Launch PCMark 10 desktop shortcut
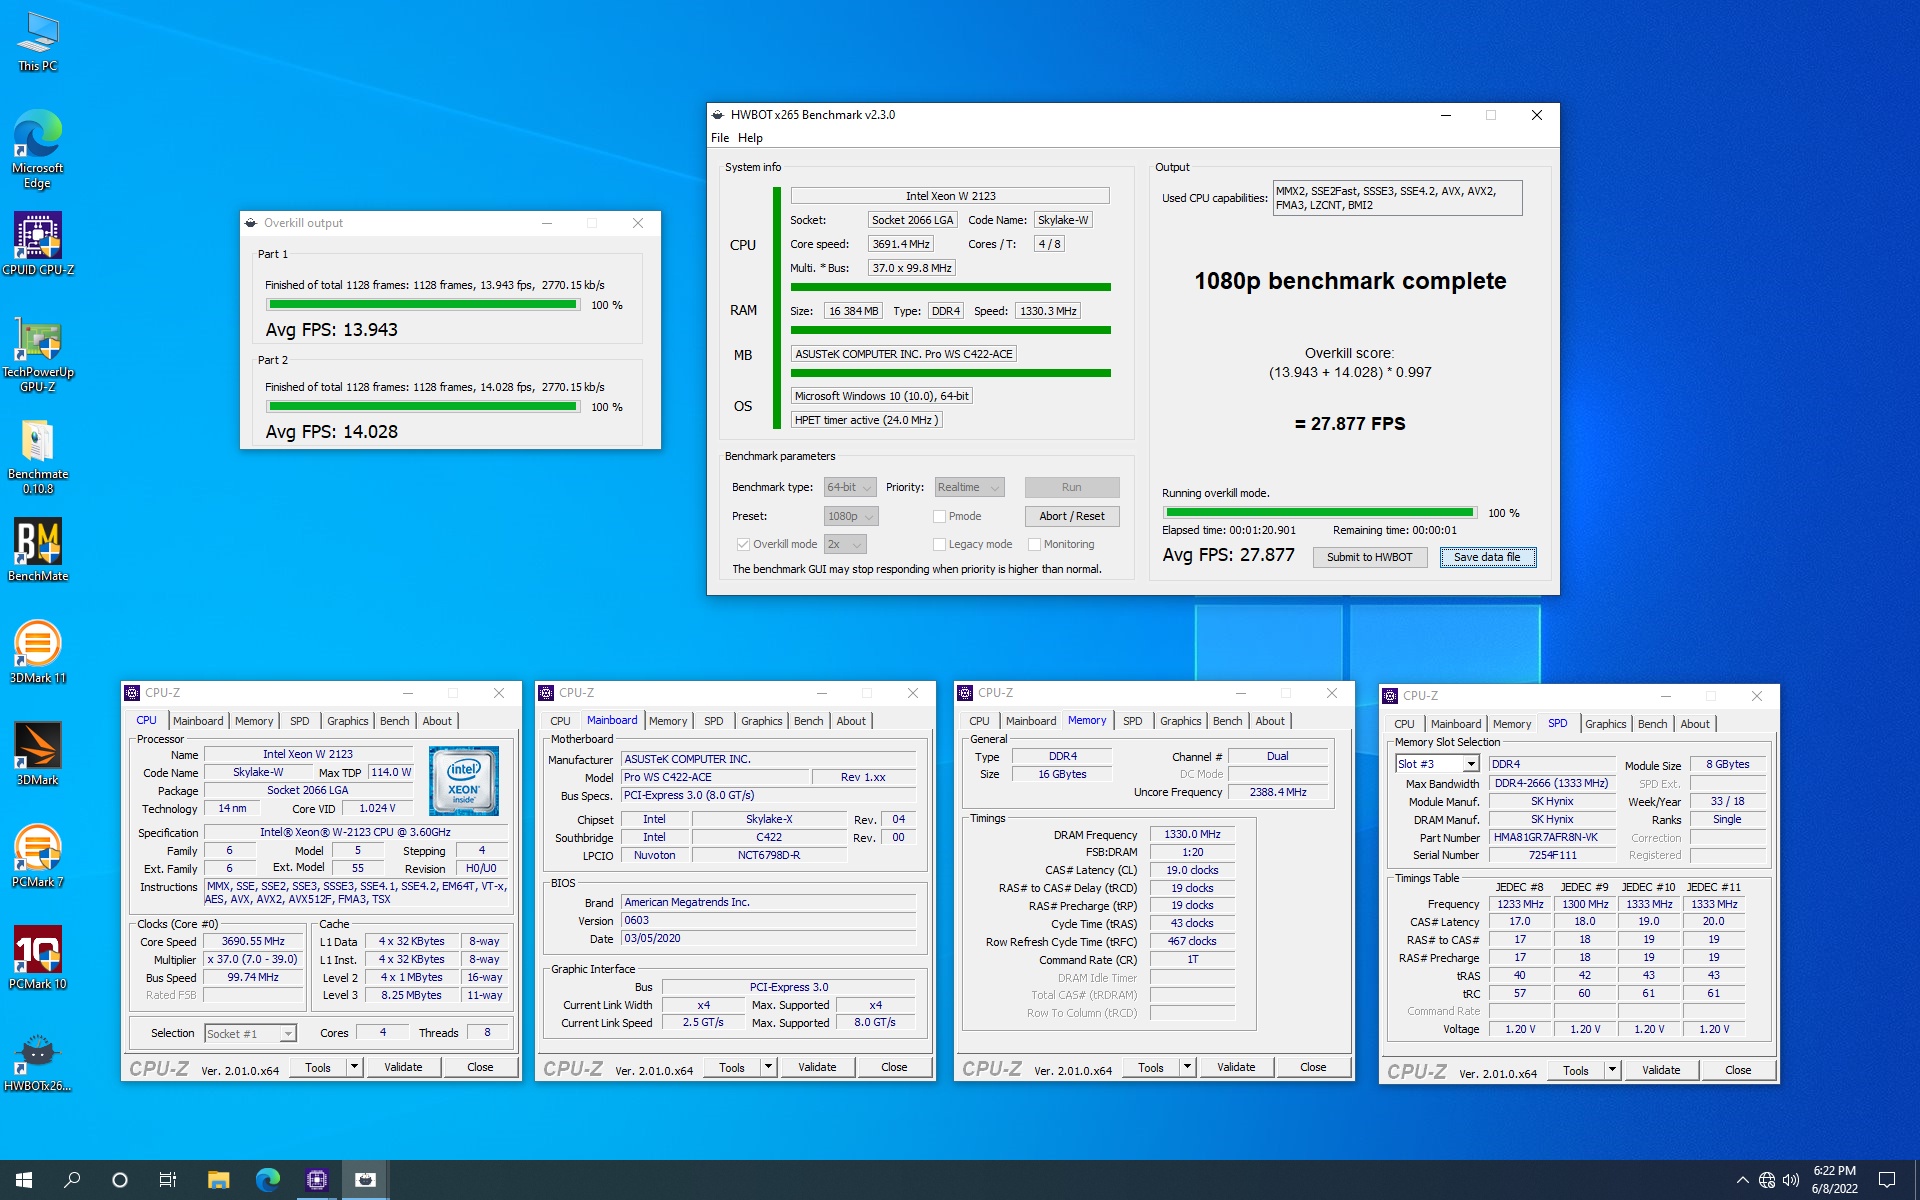Viewport: 1920px width, 1200px height. pyautogui.click(x=38, y=957)
